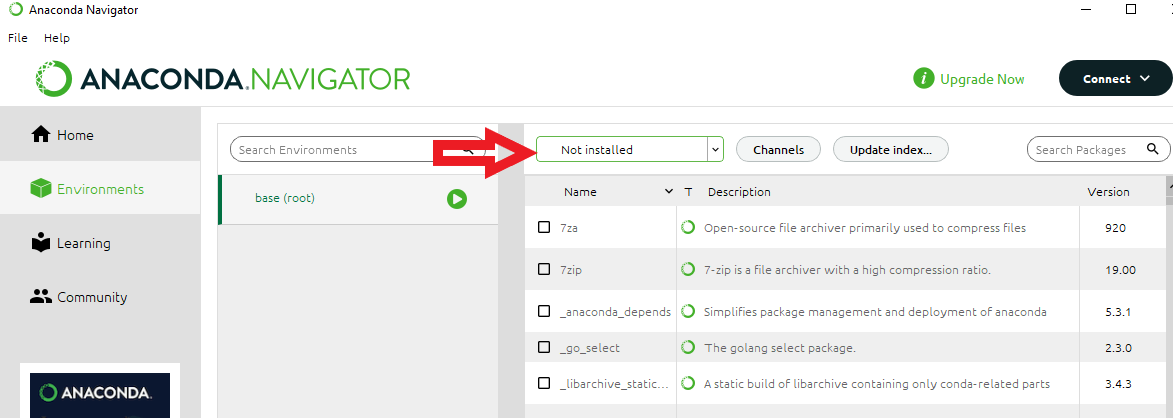Sort packages by Name column

(x=581, y=192)
